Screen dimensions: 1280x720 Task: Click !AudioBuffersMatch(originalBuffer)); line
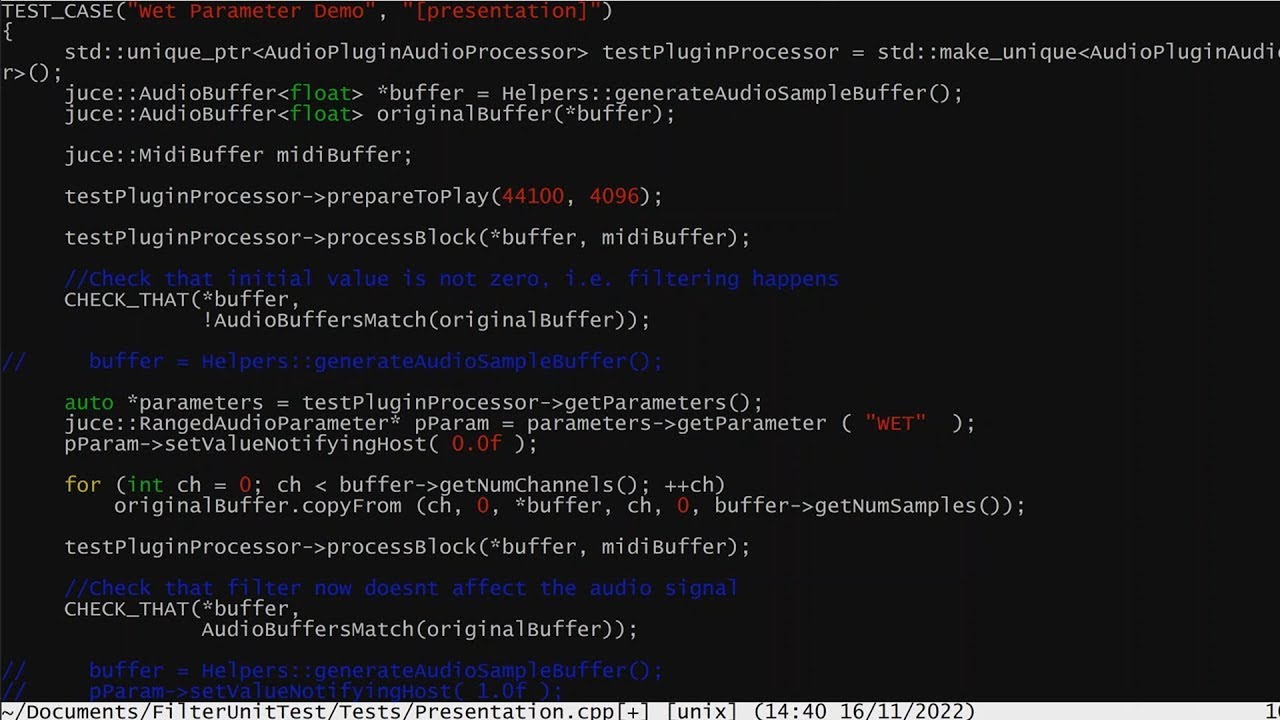point(426,320)
